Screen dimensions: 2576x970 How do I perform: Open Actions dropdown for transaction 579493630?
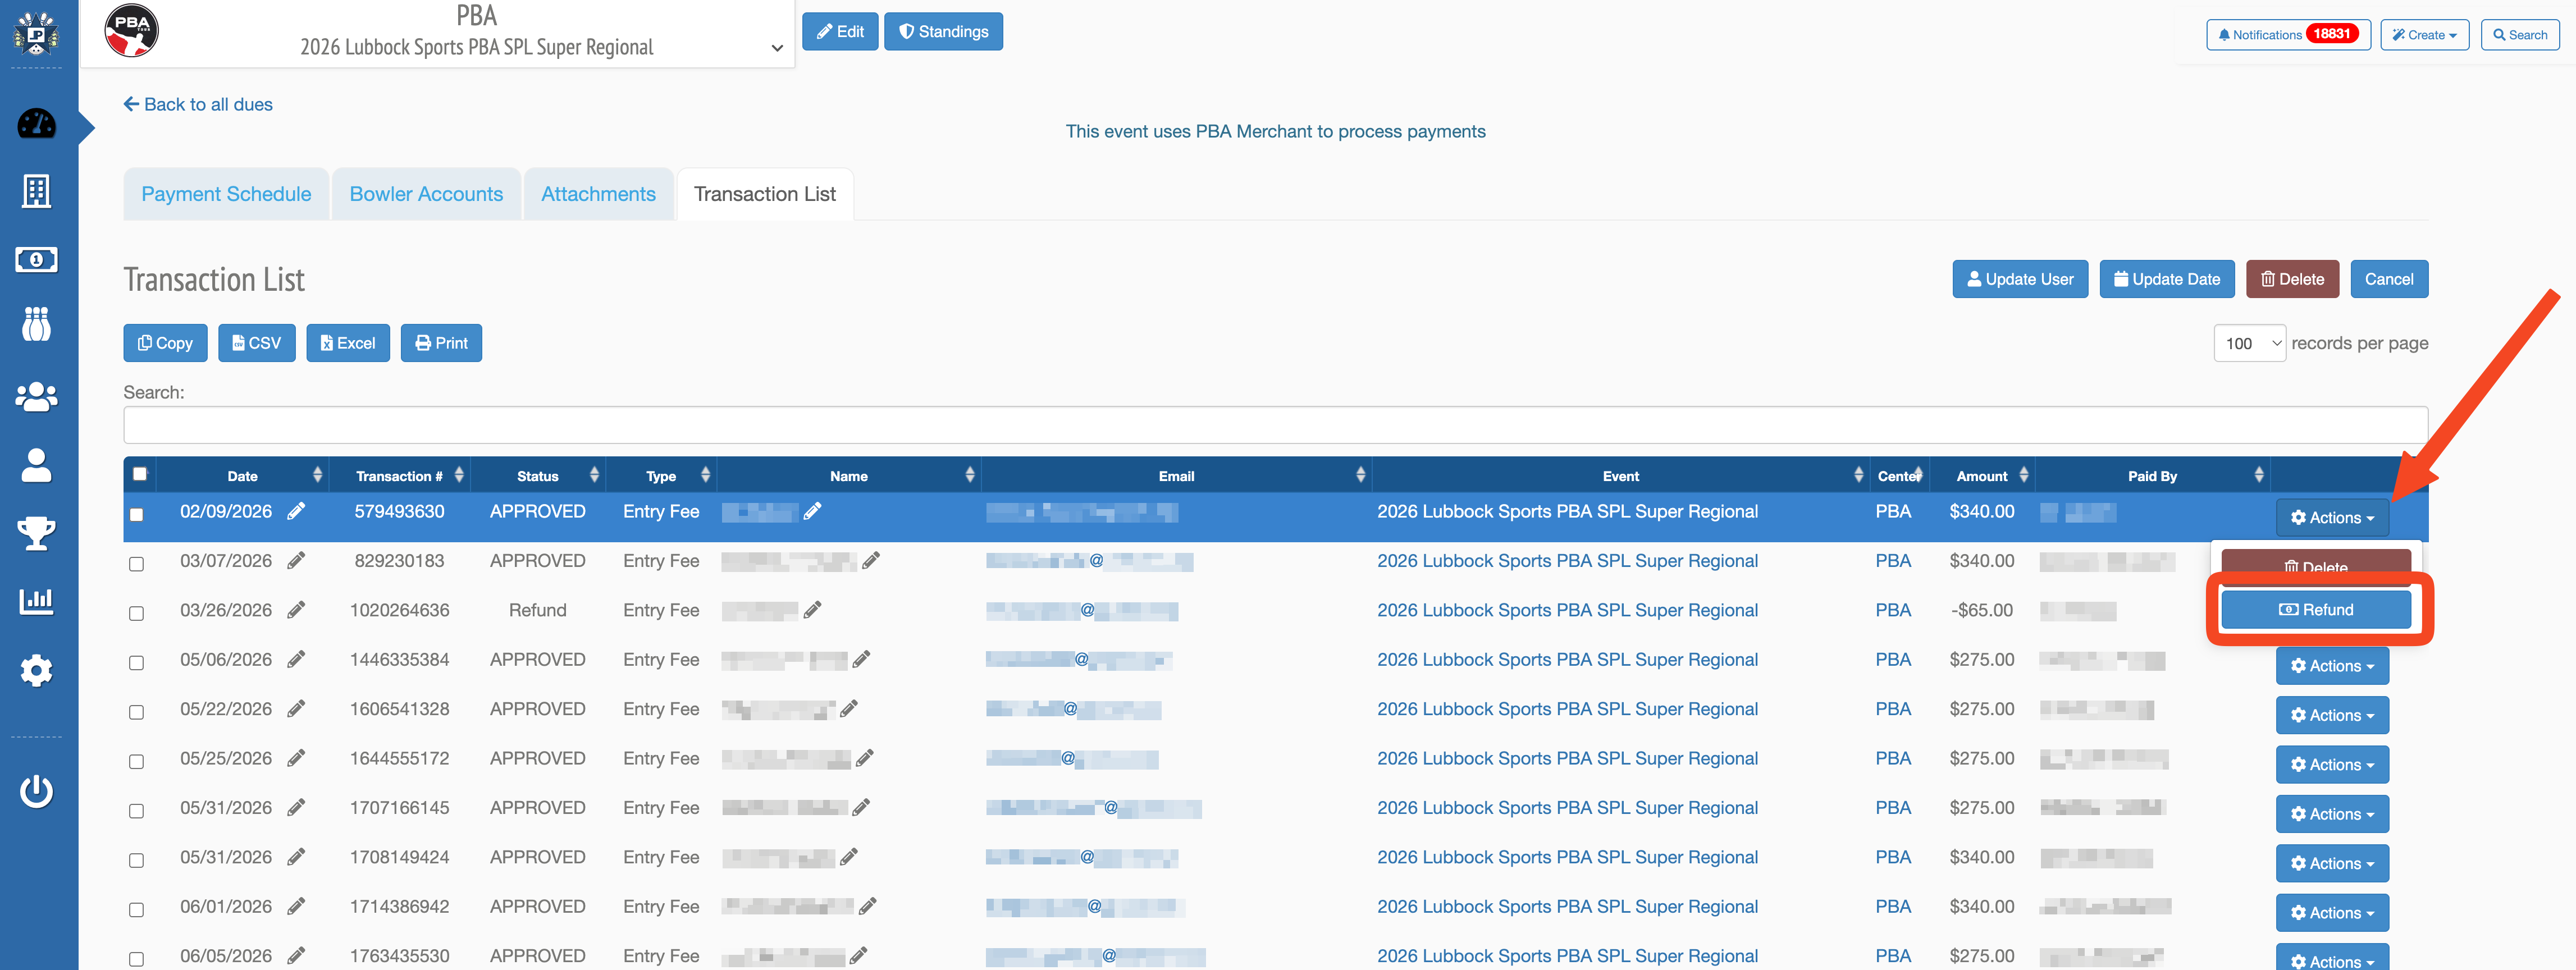tap(2332, 518)
